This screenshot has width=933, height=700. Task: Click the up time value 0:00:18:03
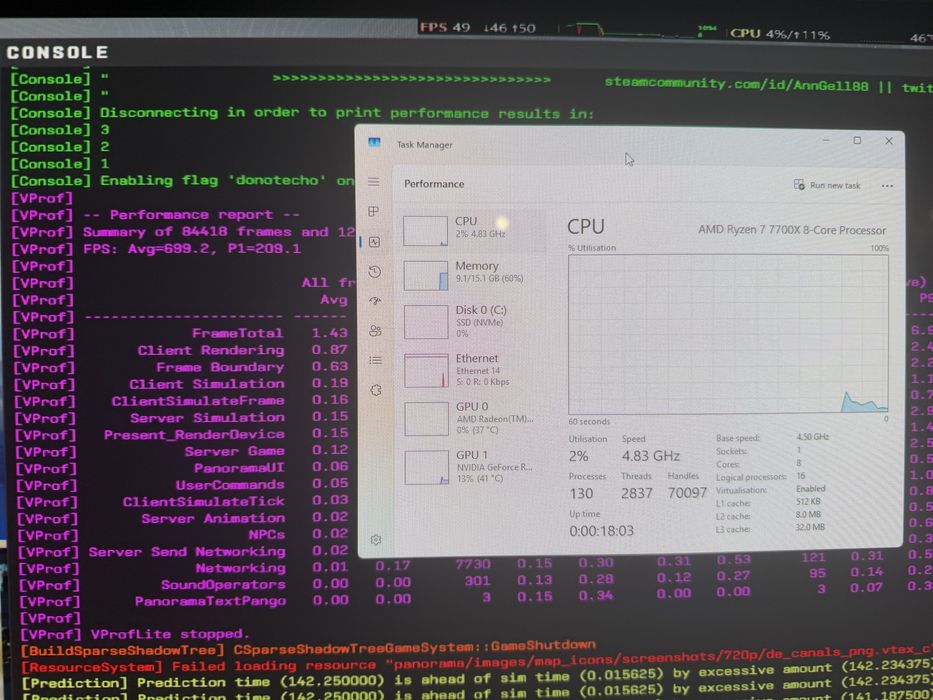coord(602,531)
